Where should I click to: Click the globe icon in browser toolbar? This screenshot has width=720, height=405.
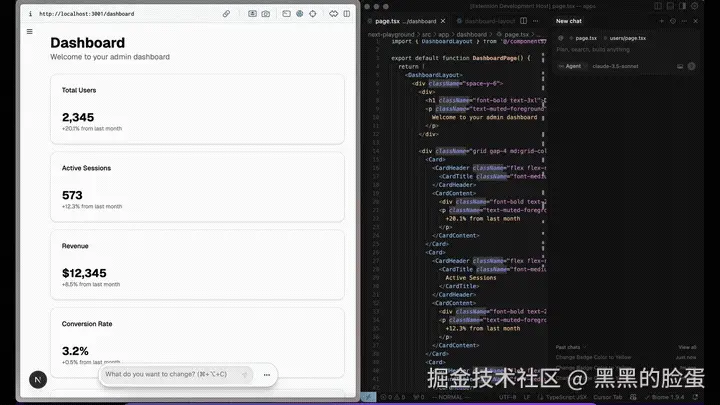click(x=300, y=14)
